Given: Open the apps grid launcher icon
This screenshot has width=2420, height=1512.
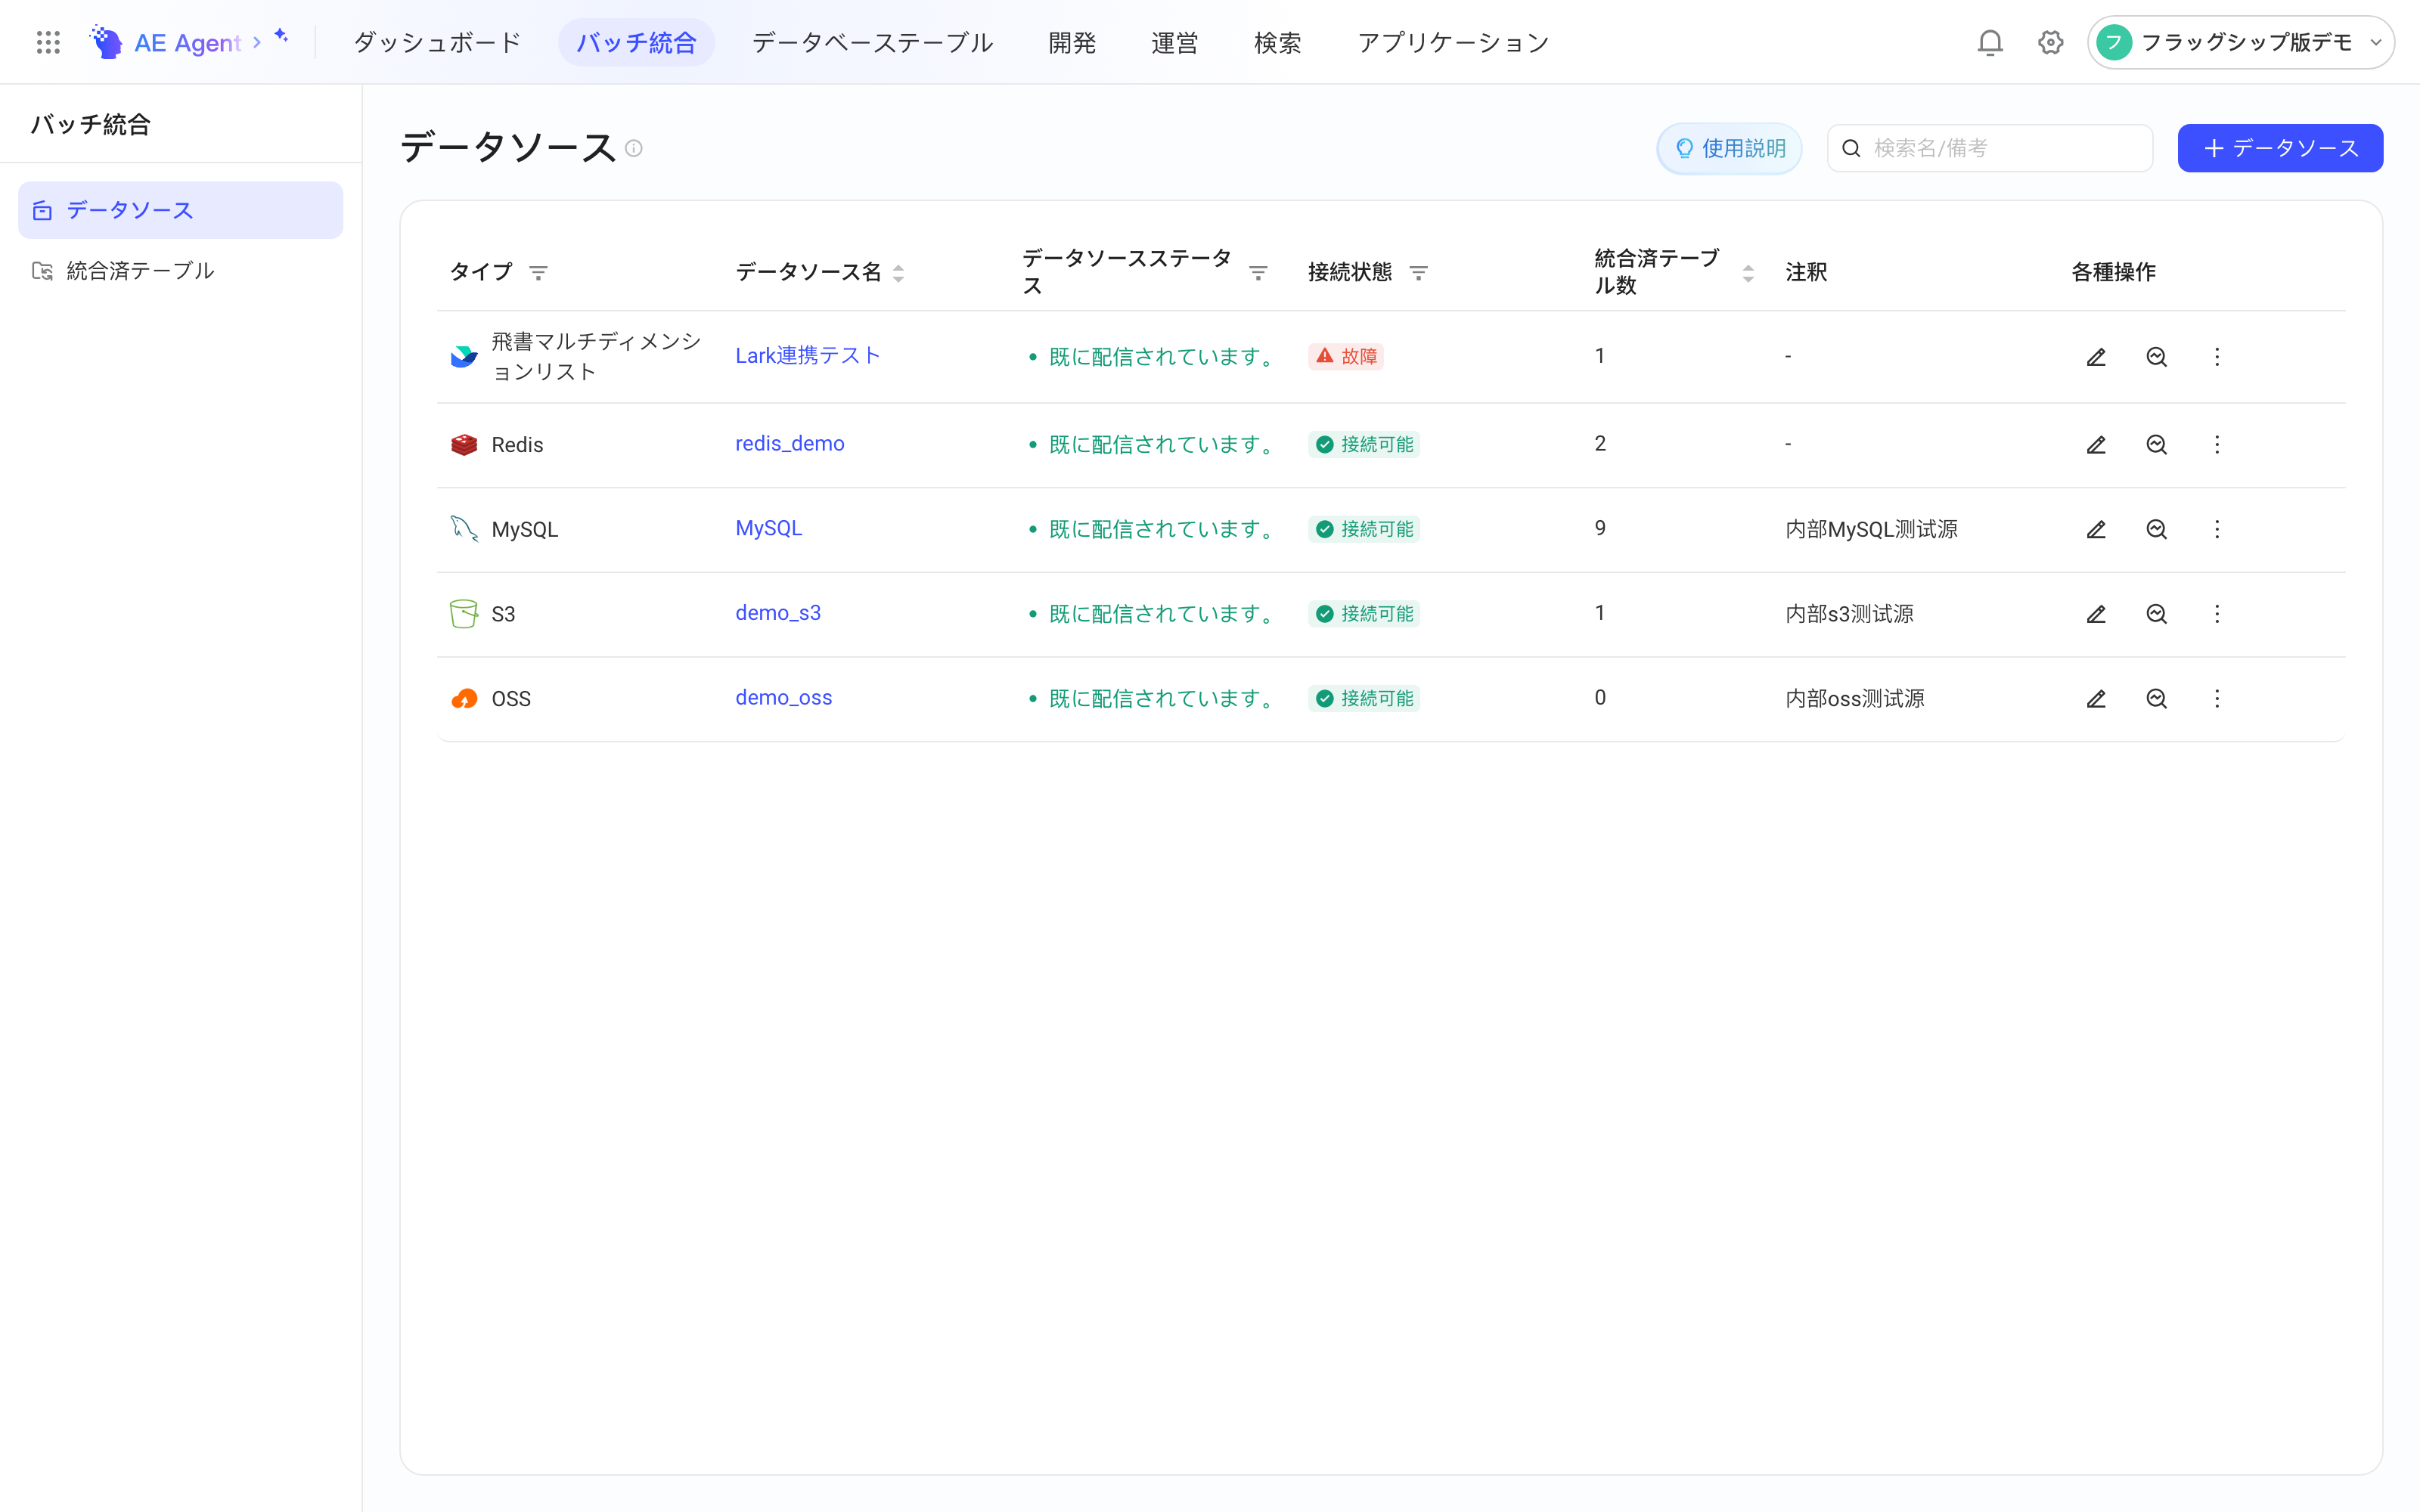Looking at the screenshot, I should [48, 42].
